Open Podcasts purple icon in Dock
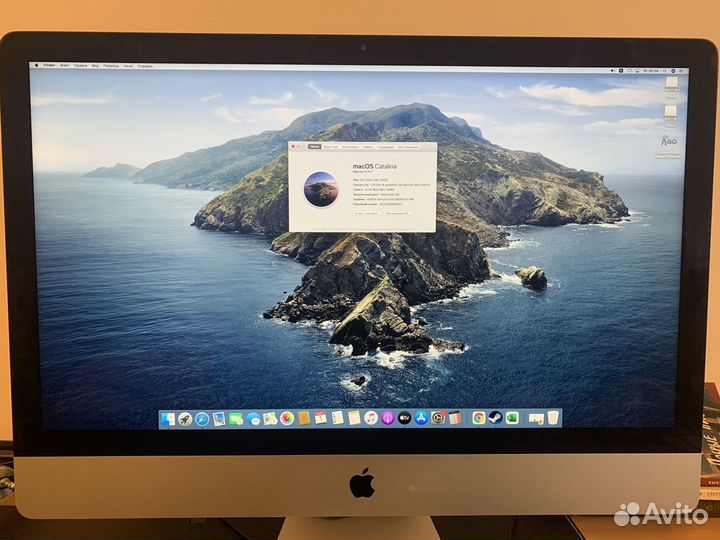 (x=388, y=418)
